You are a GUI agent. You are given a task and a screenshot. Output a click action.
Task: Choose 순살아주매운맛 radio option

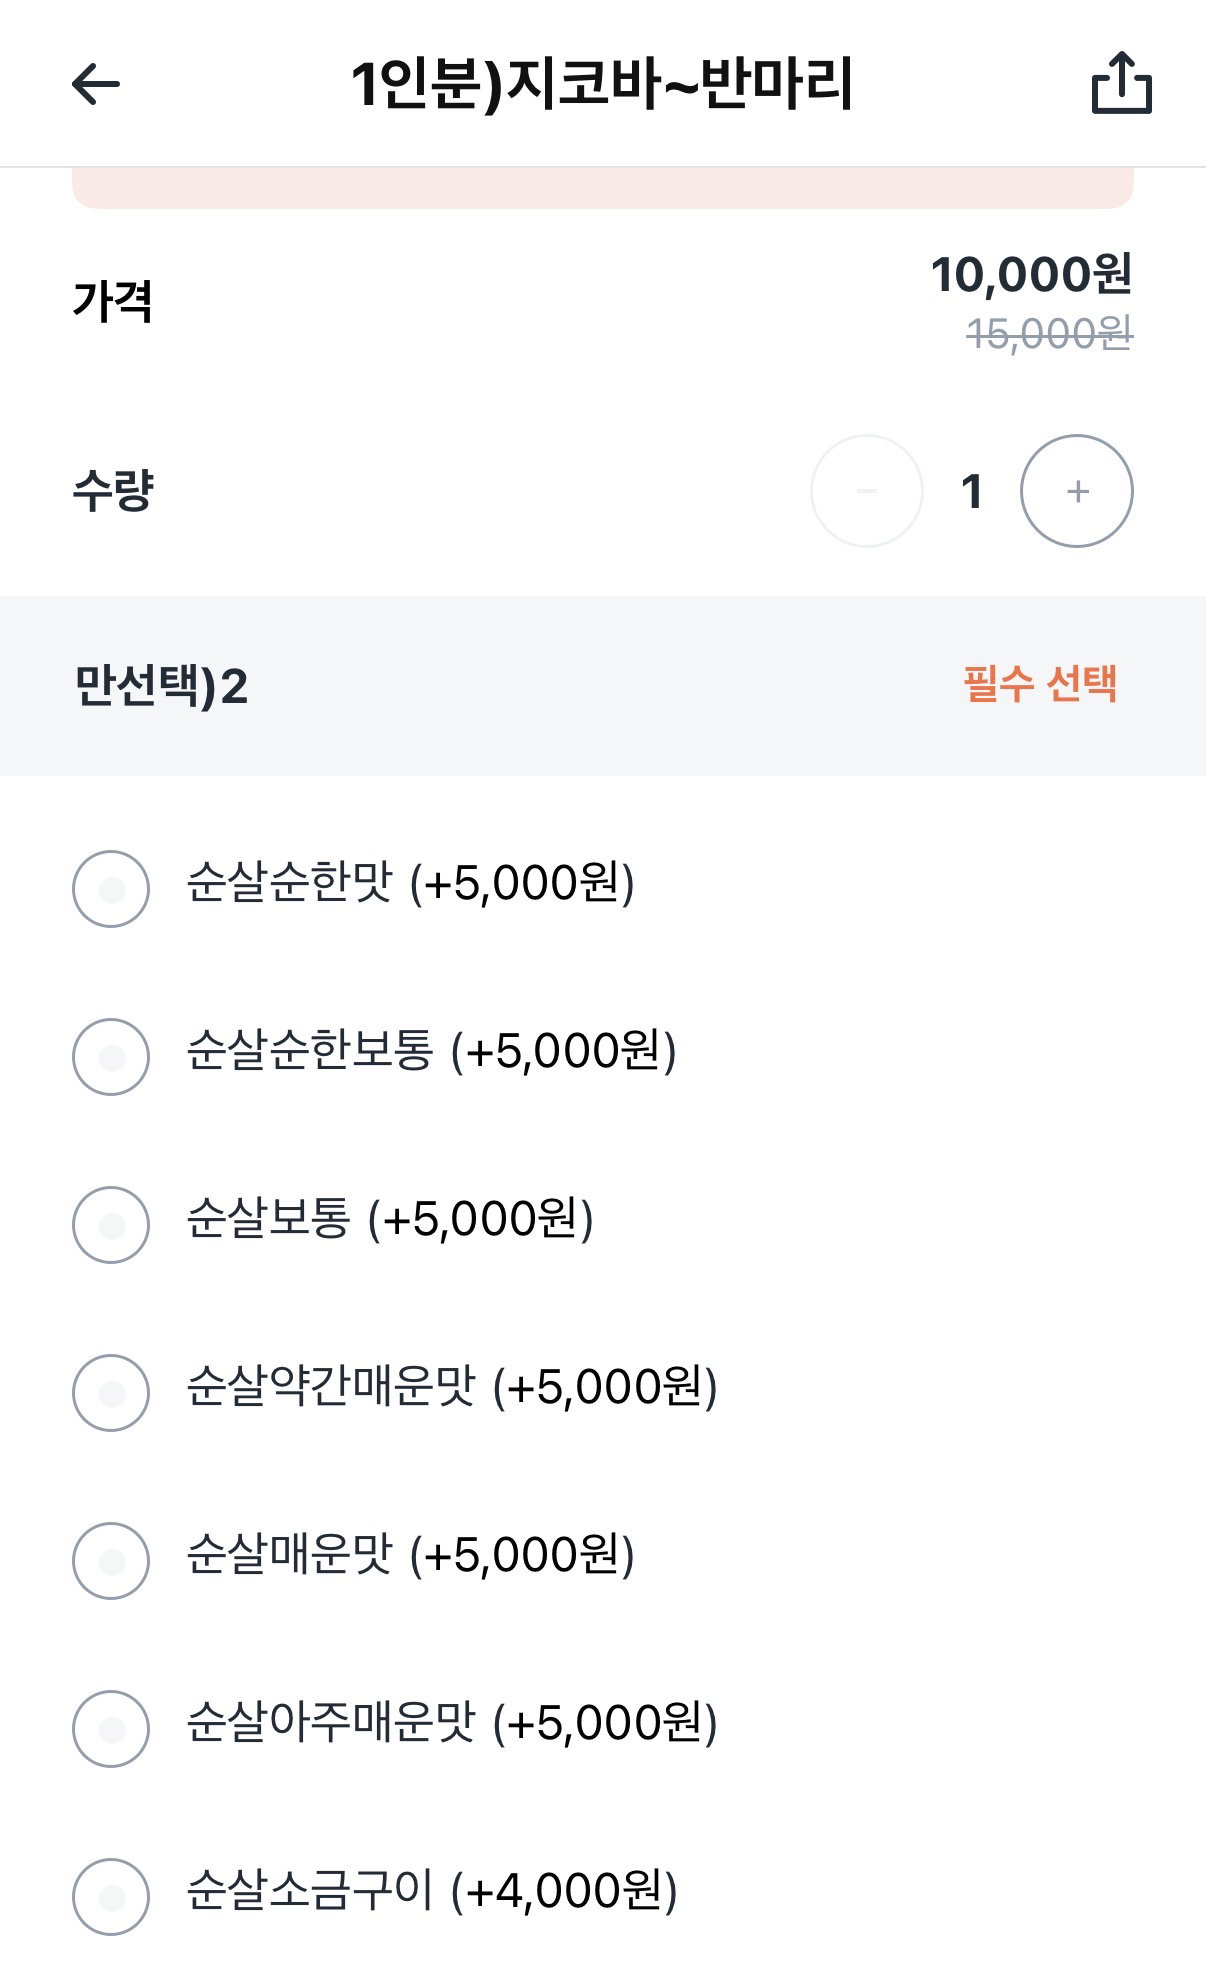coord(111,1729)
